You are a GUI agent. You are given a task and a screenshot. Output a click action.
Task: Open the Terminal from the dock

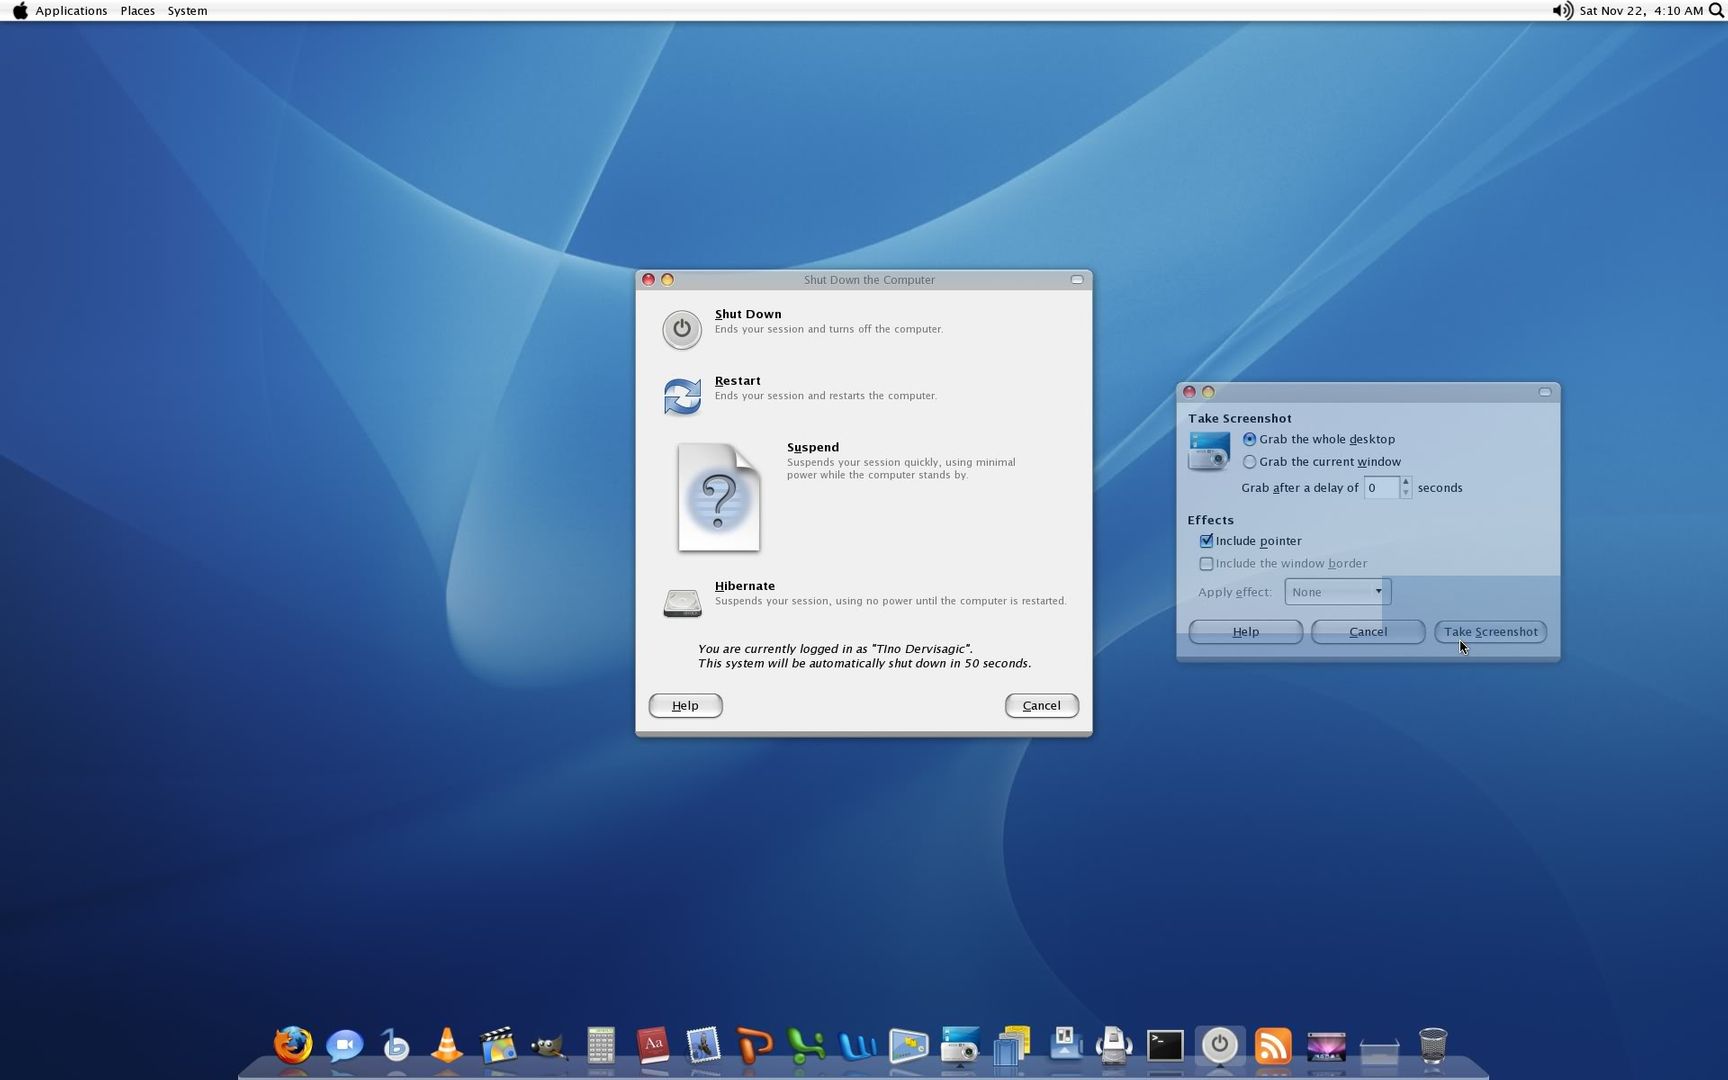[x=1165, y=1046]
